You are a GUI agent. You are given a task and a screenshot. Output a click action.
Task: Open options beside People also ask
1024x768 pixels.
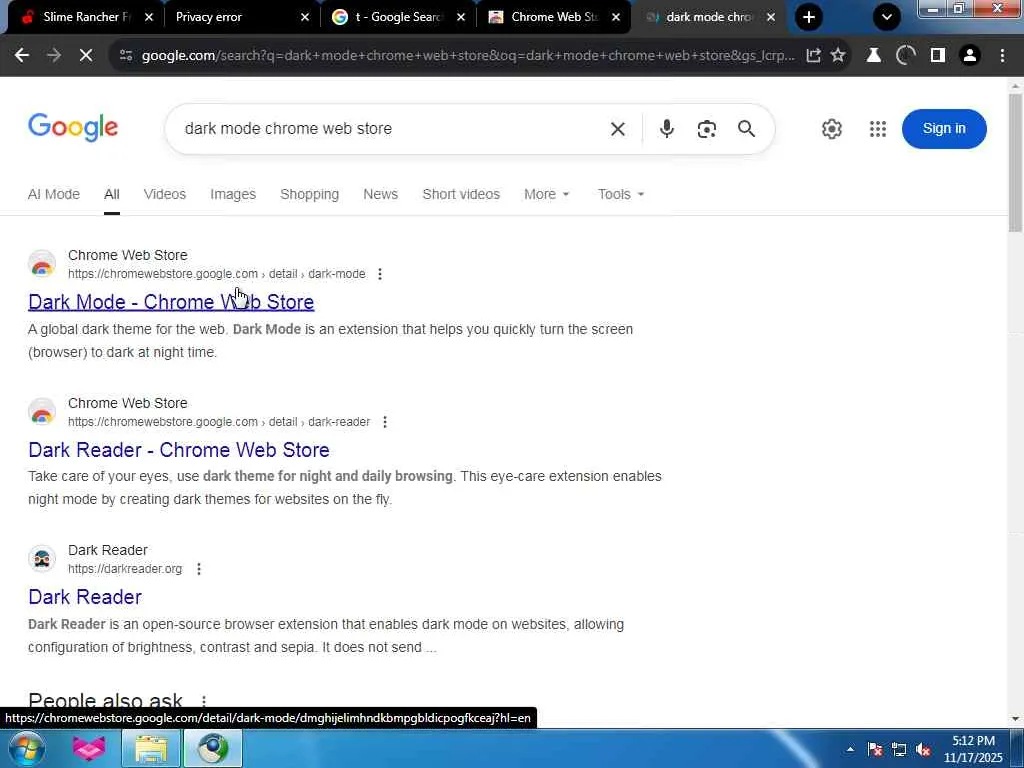tap(204, 701)
